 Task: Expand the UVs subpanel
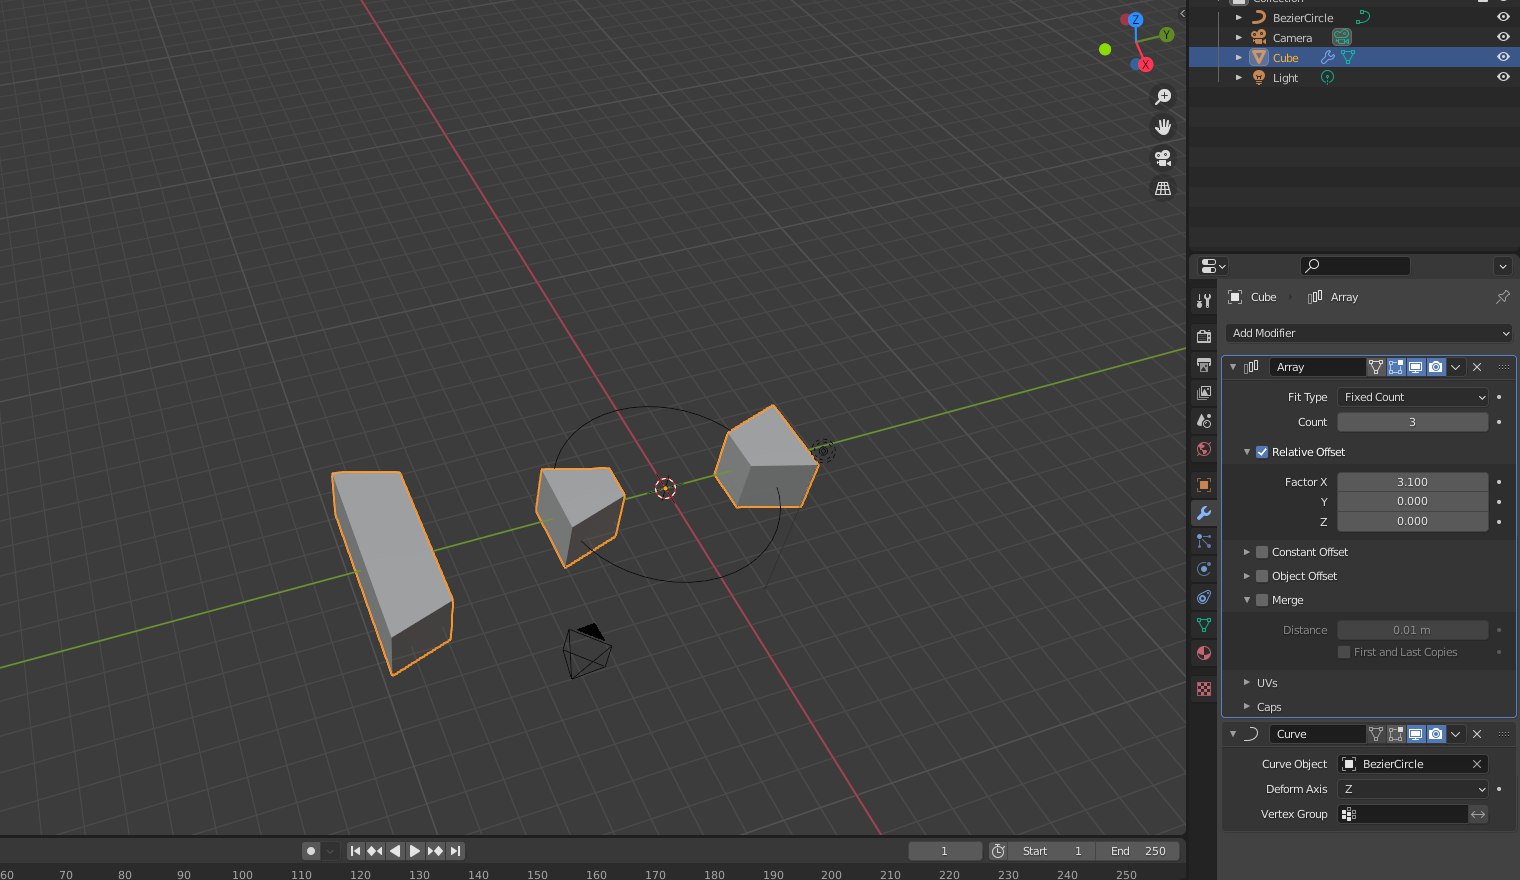(x=1247, y=683)
